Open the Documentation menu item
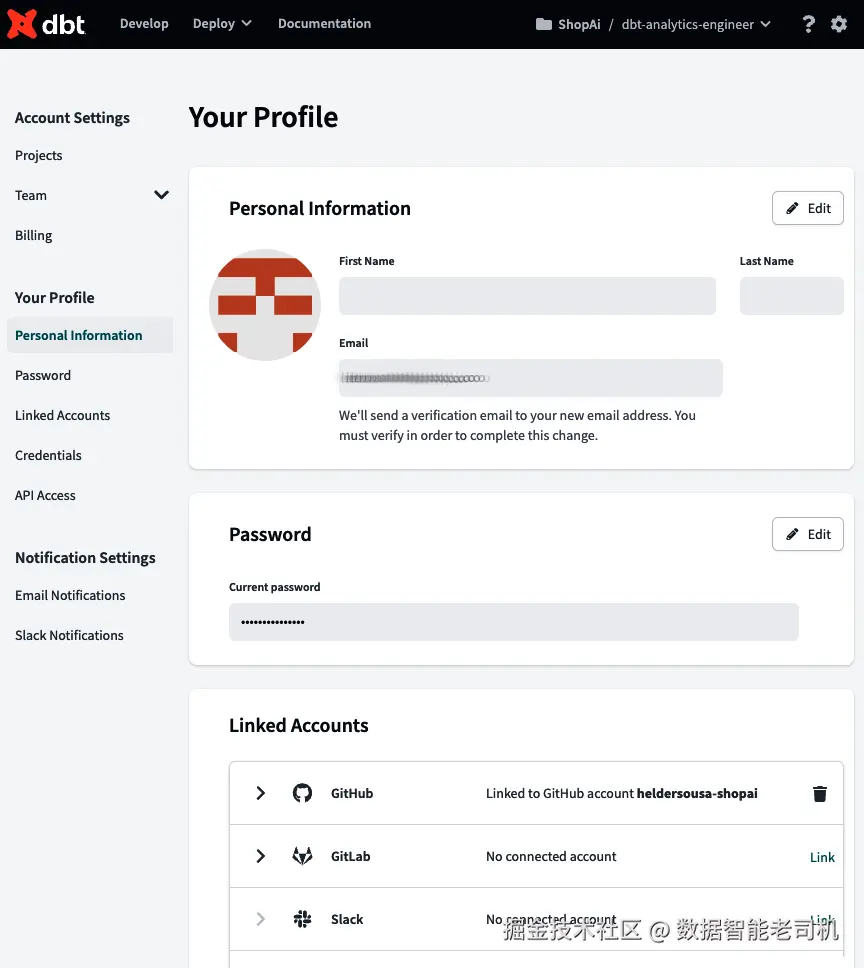The image size is (864, 968). [324, 23]
